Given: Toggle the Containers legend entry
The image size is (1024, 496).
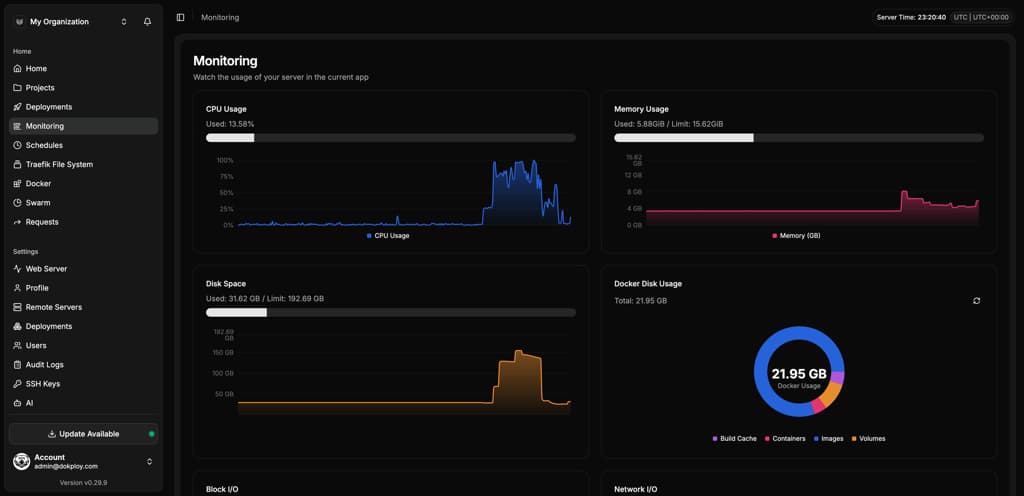Looking at the screenshot, I should pos(785,439).
